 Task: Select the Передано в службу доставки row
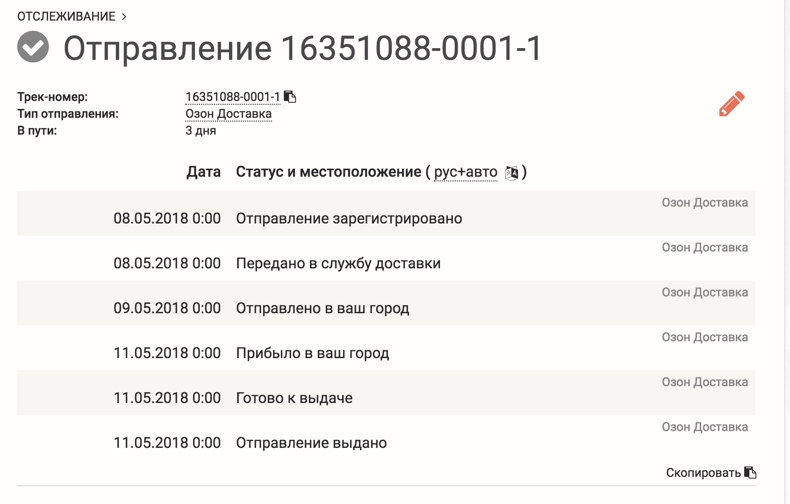(x=386, y=258)
